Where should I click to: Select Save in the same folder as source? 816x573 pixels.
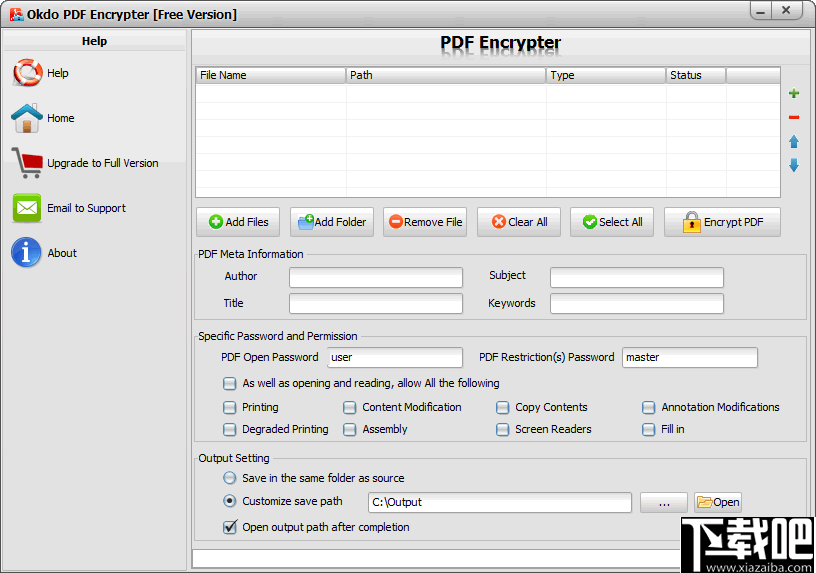(x=230, y=478)
